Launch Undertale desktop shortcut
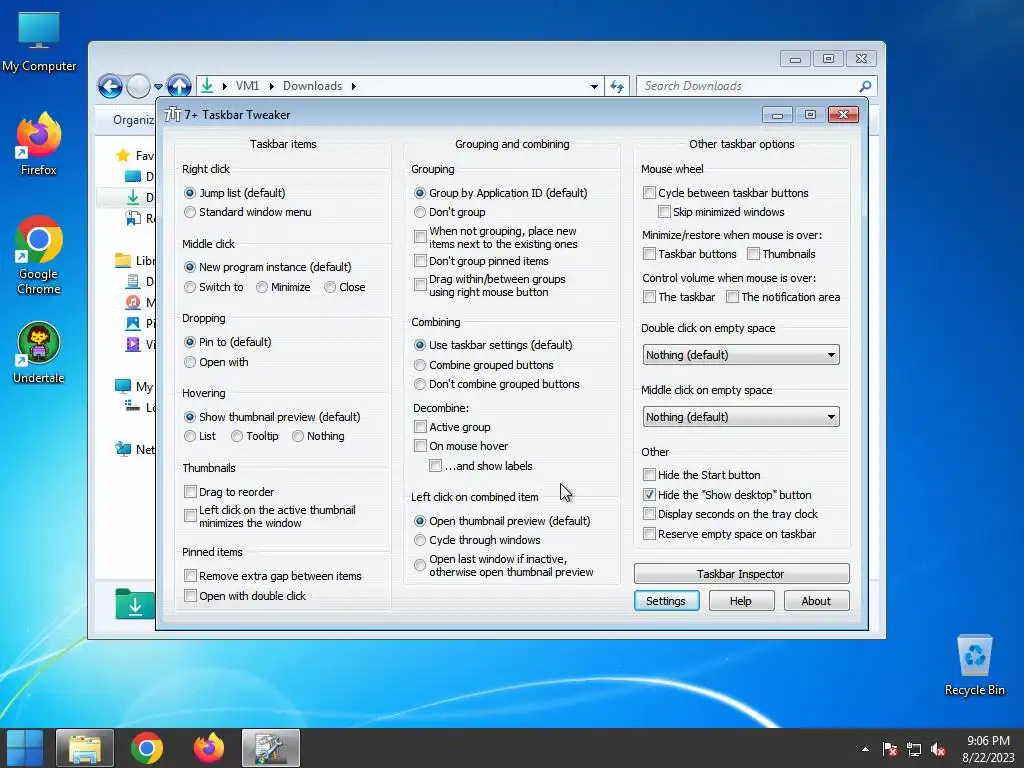This screenshot has width=1024, height=768. pos(39,353)
